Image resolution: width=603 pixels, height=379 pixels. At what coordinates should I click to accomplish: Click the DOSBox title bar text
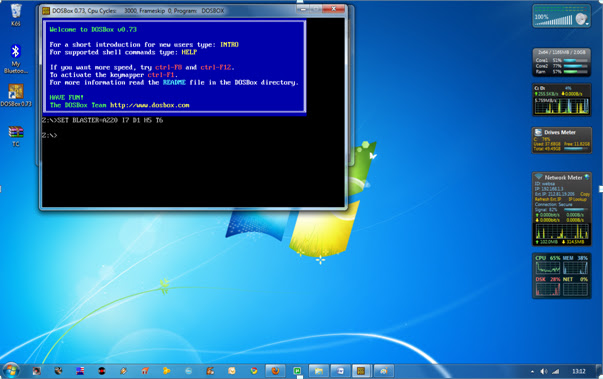(138, 11)
